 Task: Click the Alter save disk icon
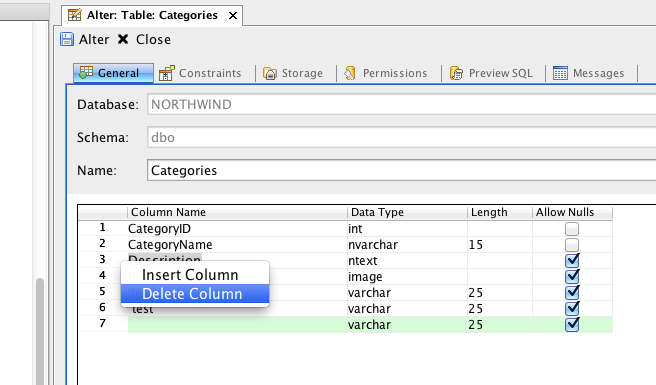[67, 39]
